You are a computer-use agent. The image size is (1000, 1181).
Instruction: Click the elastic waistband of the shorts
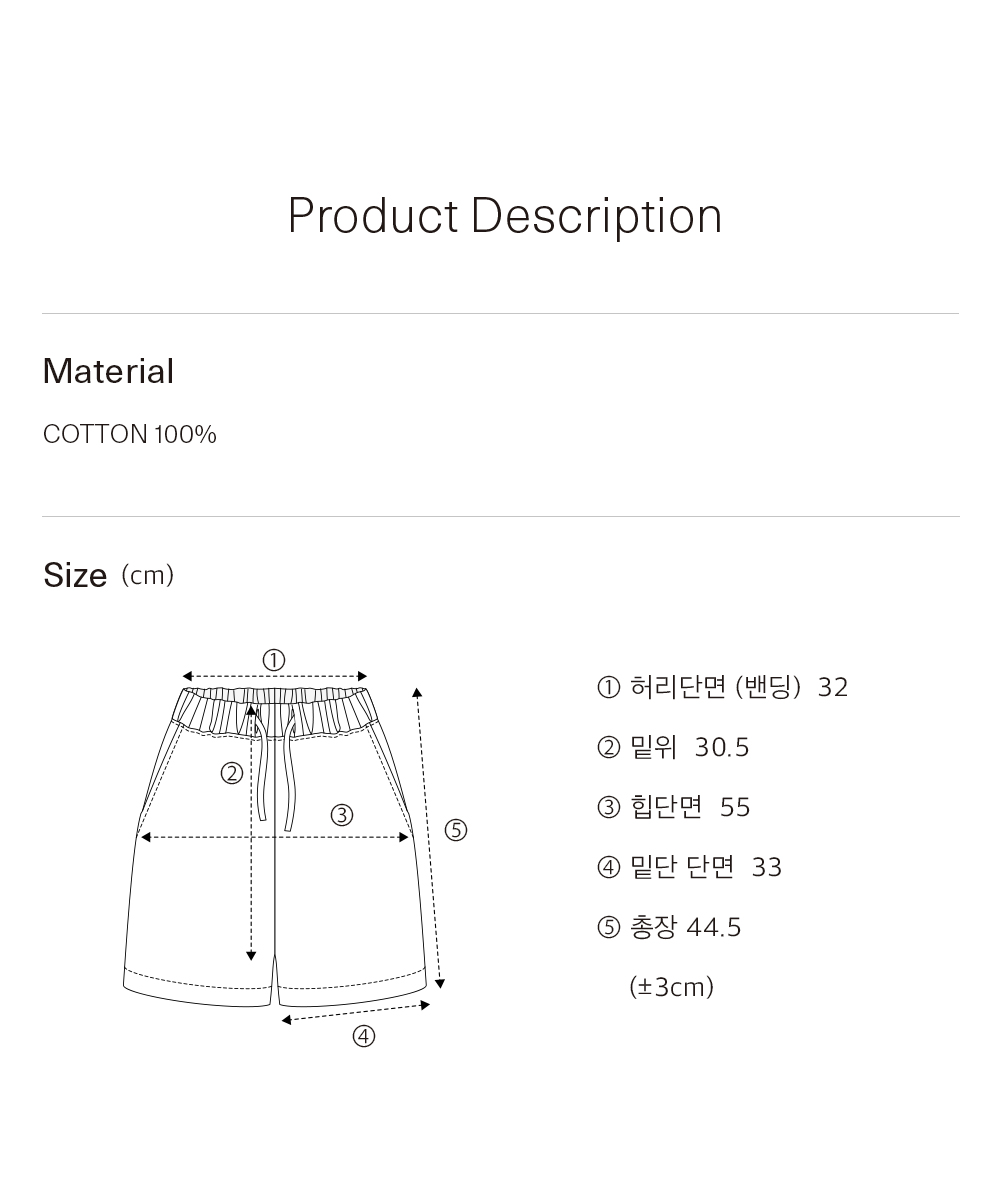(274, 711)
